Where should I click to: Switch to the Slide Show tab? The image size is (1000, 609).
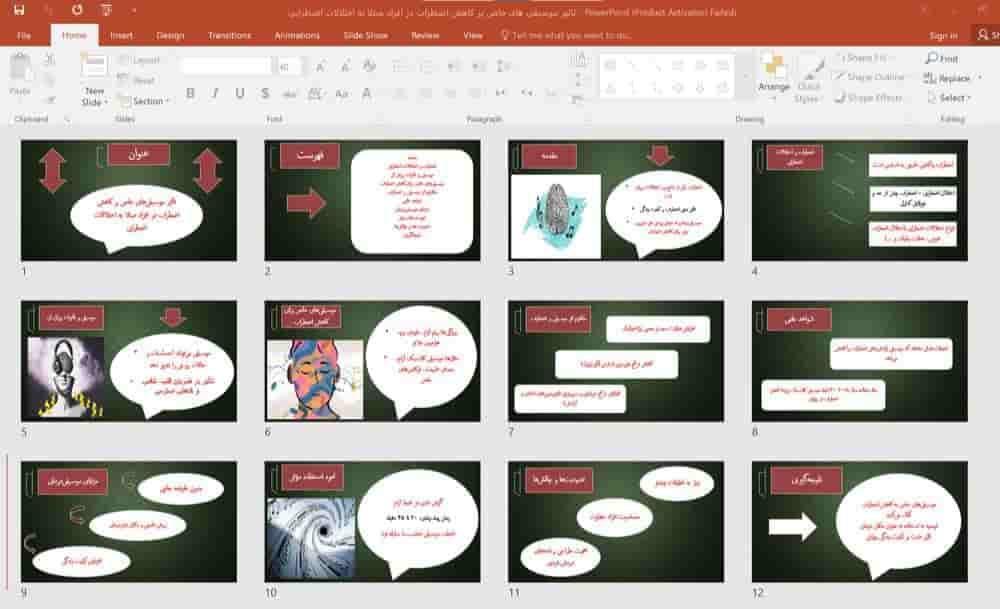[365, 36]
